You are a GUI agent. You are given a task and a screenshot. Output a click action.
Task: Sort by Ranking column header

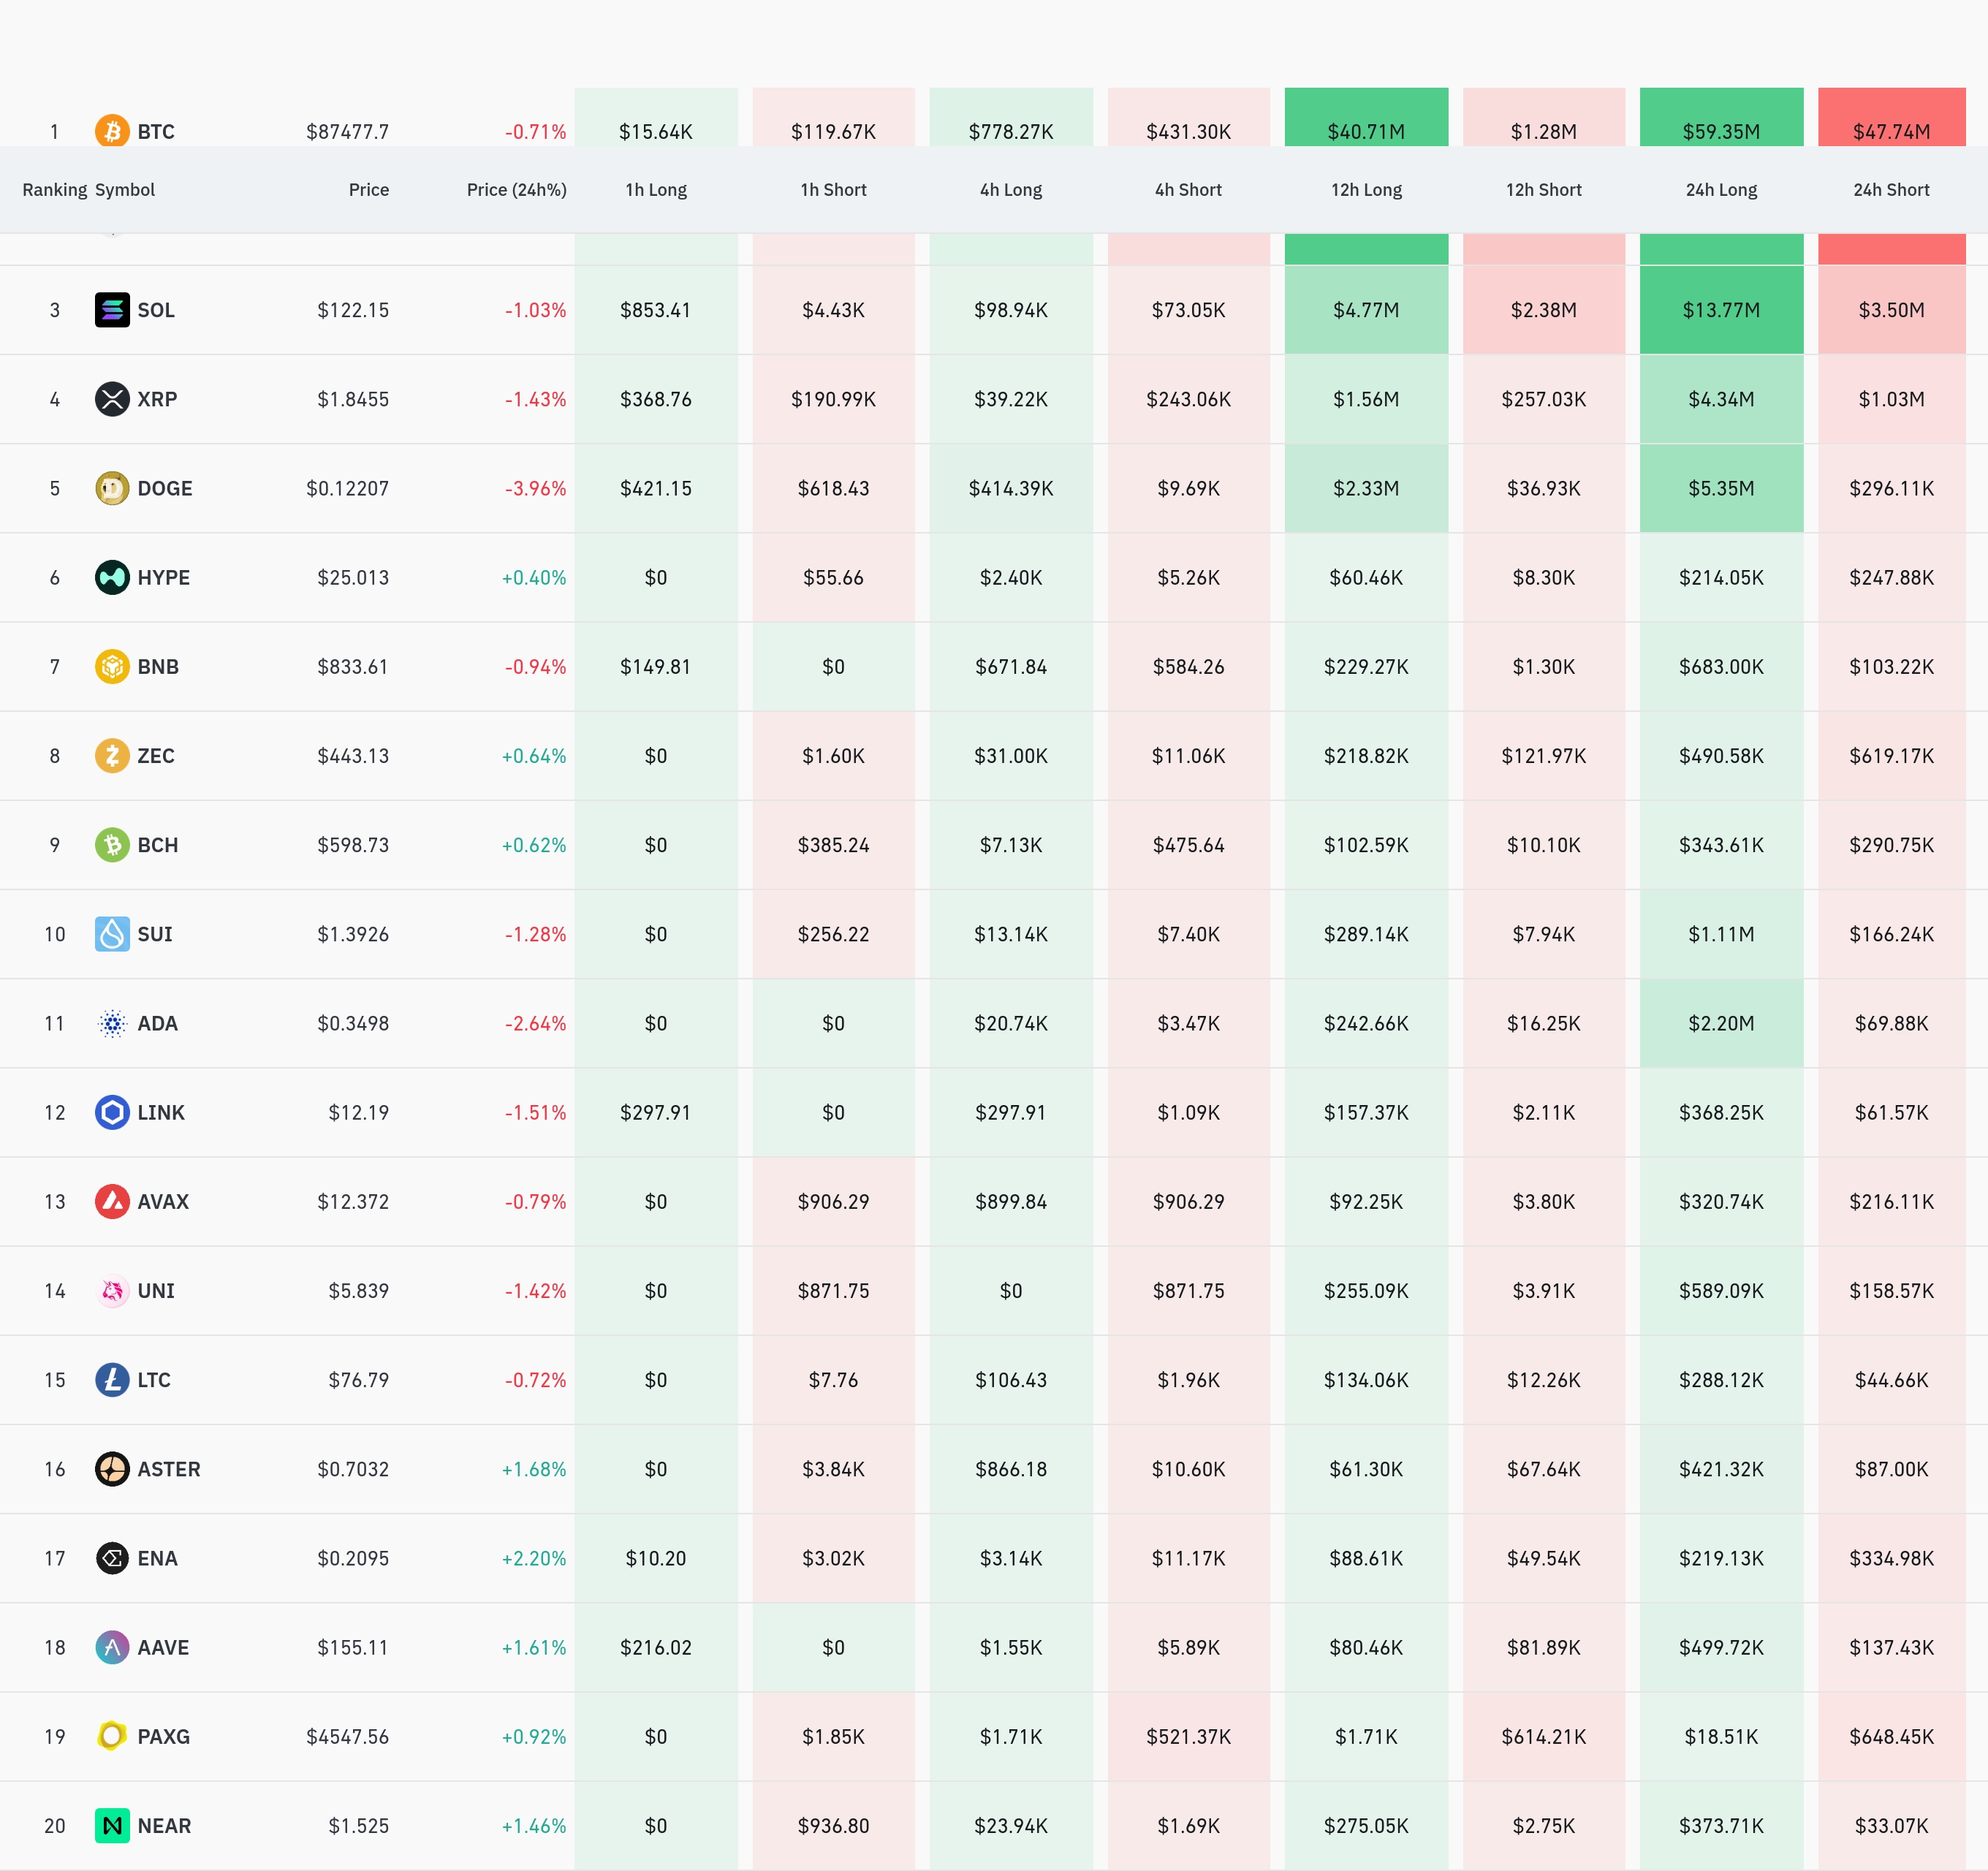click(54, 190)
